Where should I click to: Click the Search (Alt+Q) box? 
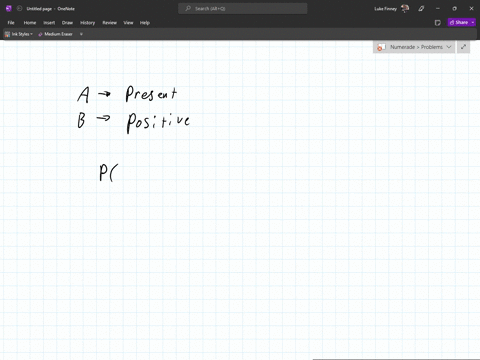click(x=243, y=9)
